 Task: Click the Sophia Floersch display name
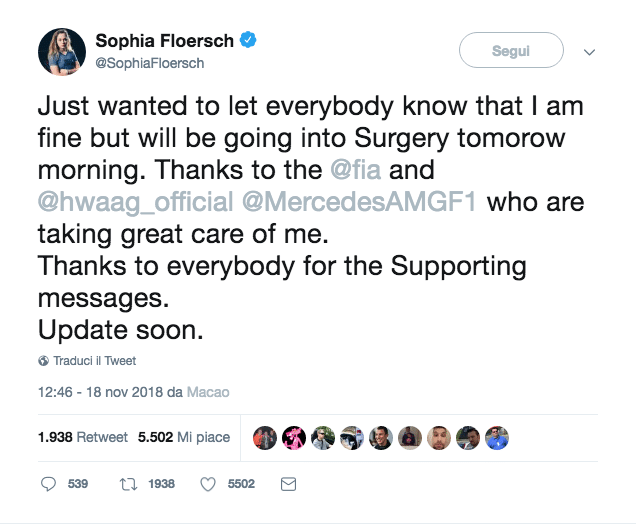click(x=164, y=41)
